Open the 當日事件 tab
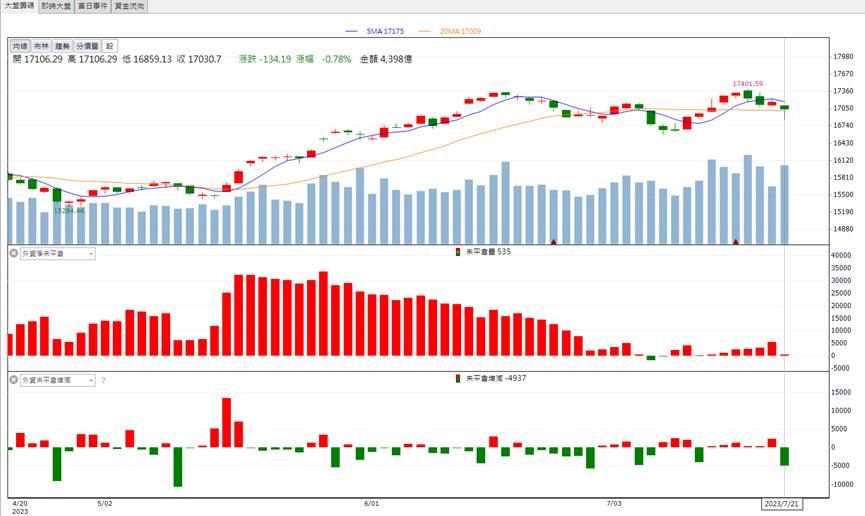The height and width of the screenshot is (516, 865). (x=93, y=6)
